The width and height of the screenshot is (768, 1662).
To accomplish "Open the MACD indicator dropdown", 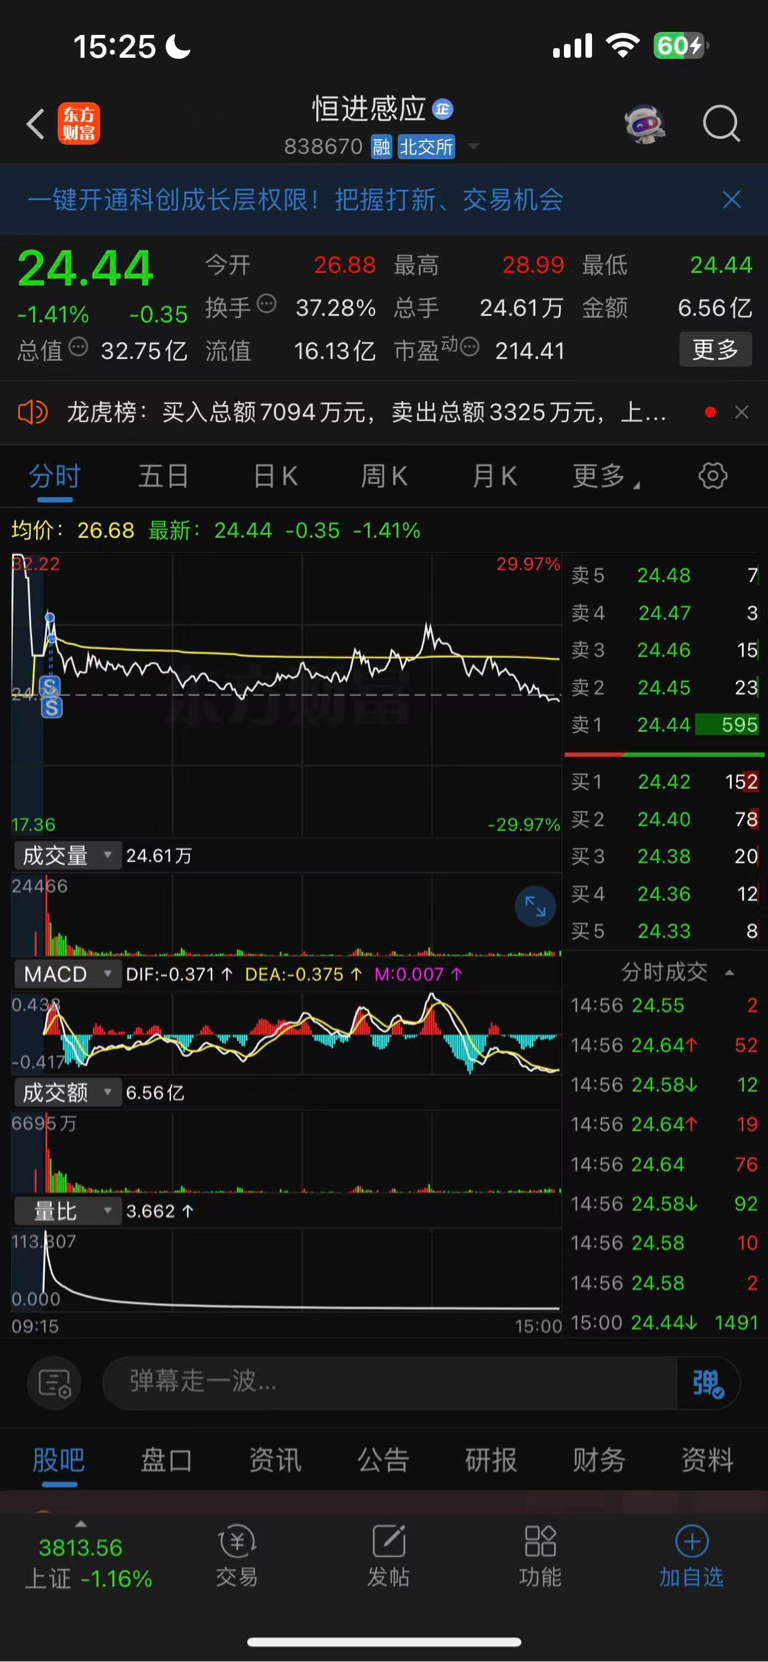I will [x=67, y=974].
